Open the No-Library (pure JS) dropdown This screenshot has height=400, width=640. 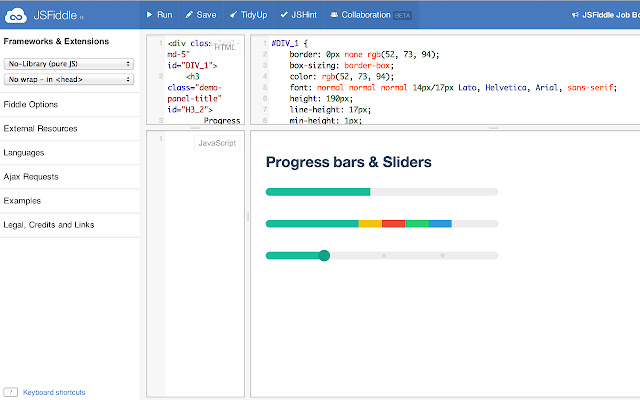click(x=70, y=63)
